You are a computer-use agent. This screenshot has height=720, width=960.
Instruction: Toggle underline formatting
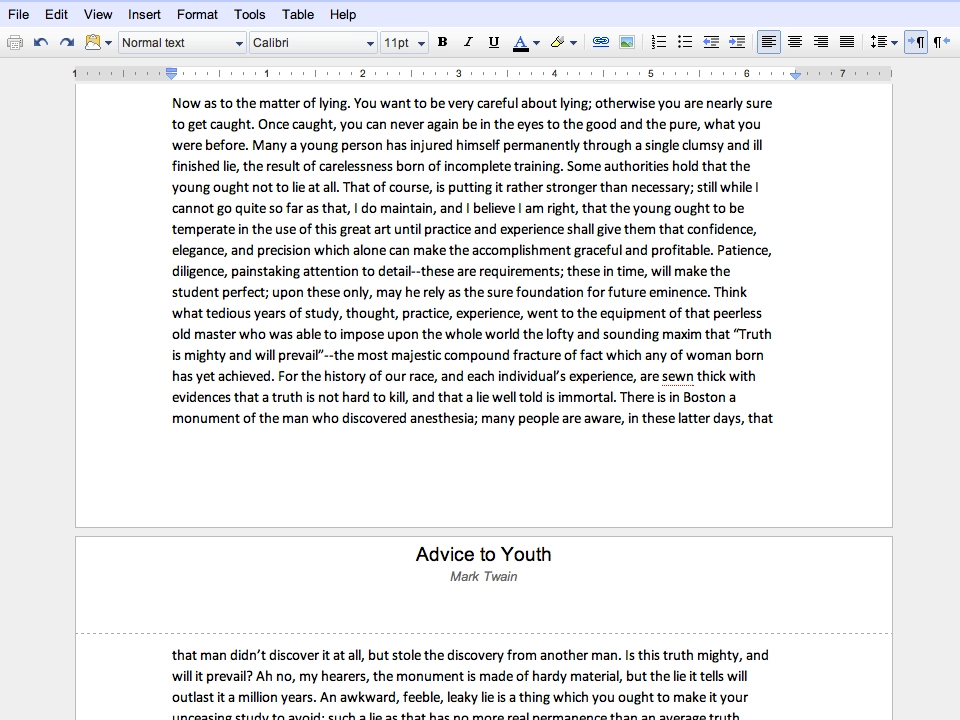[493, 42]
